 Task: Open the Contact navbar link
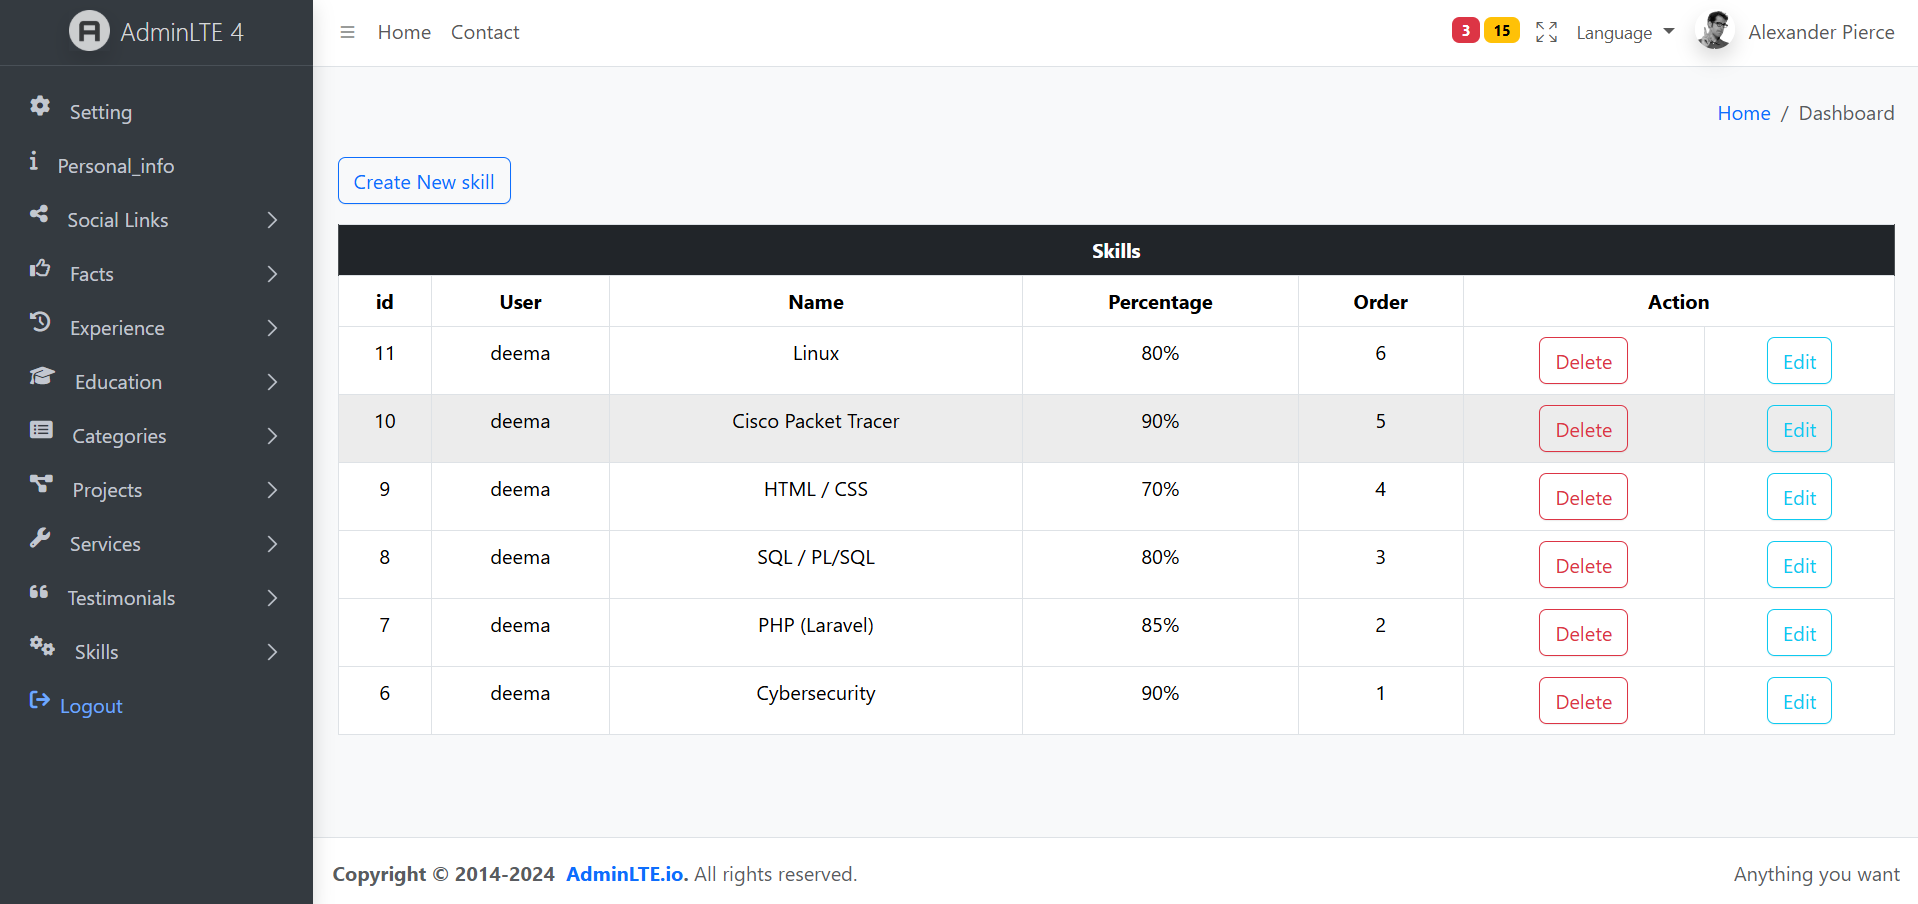485,32
